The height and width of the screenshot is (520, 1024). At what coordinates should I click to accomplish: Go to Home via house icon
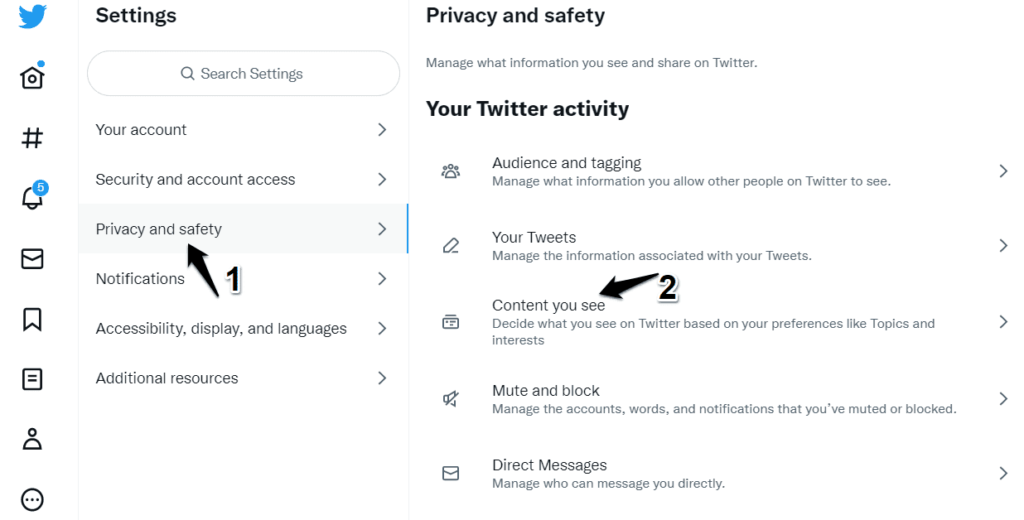pos(32,76)
